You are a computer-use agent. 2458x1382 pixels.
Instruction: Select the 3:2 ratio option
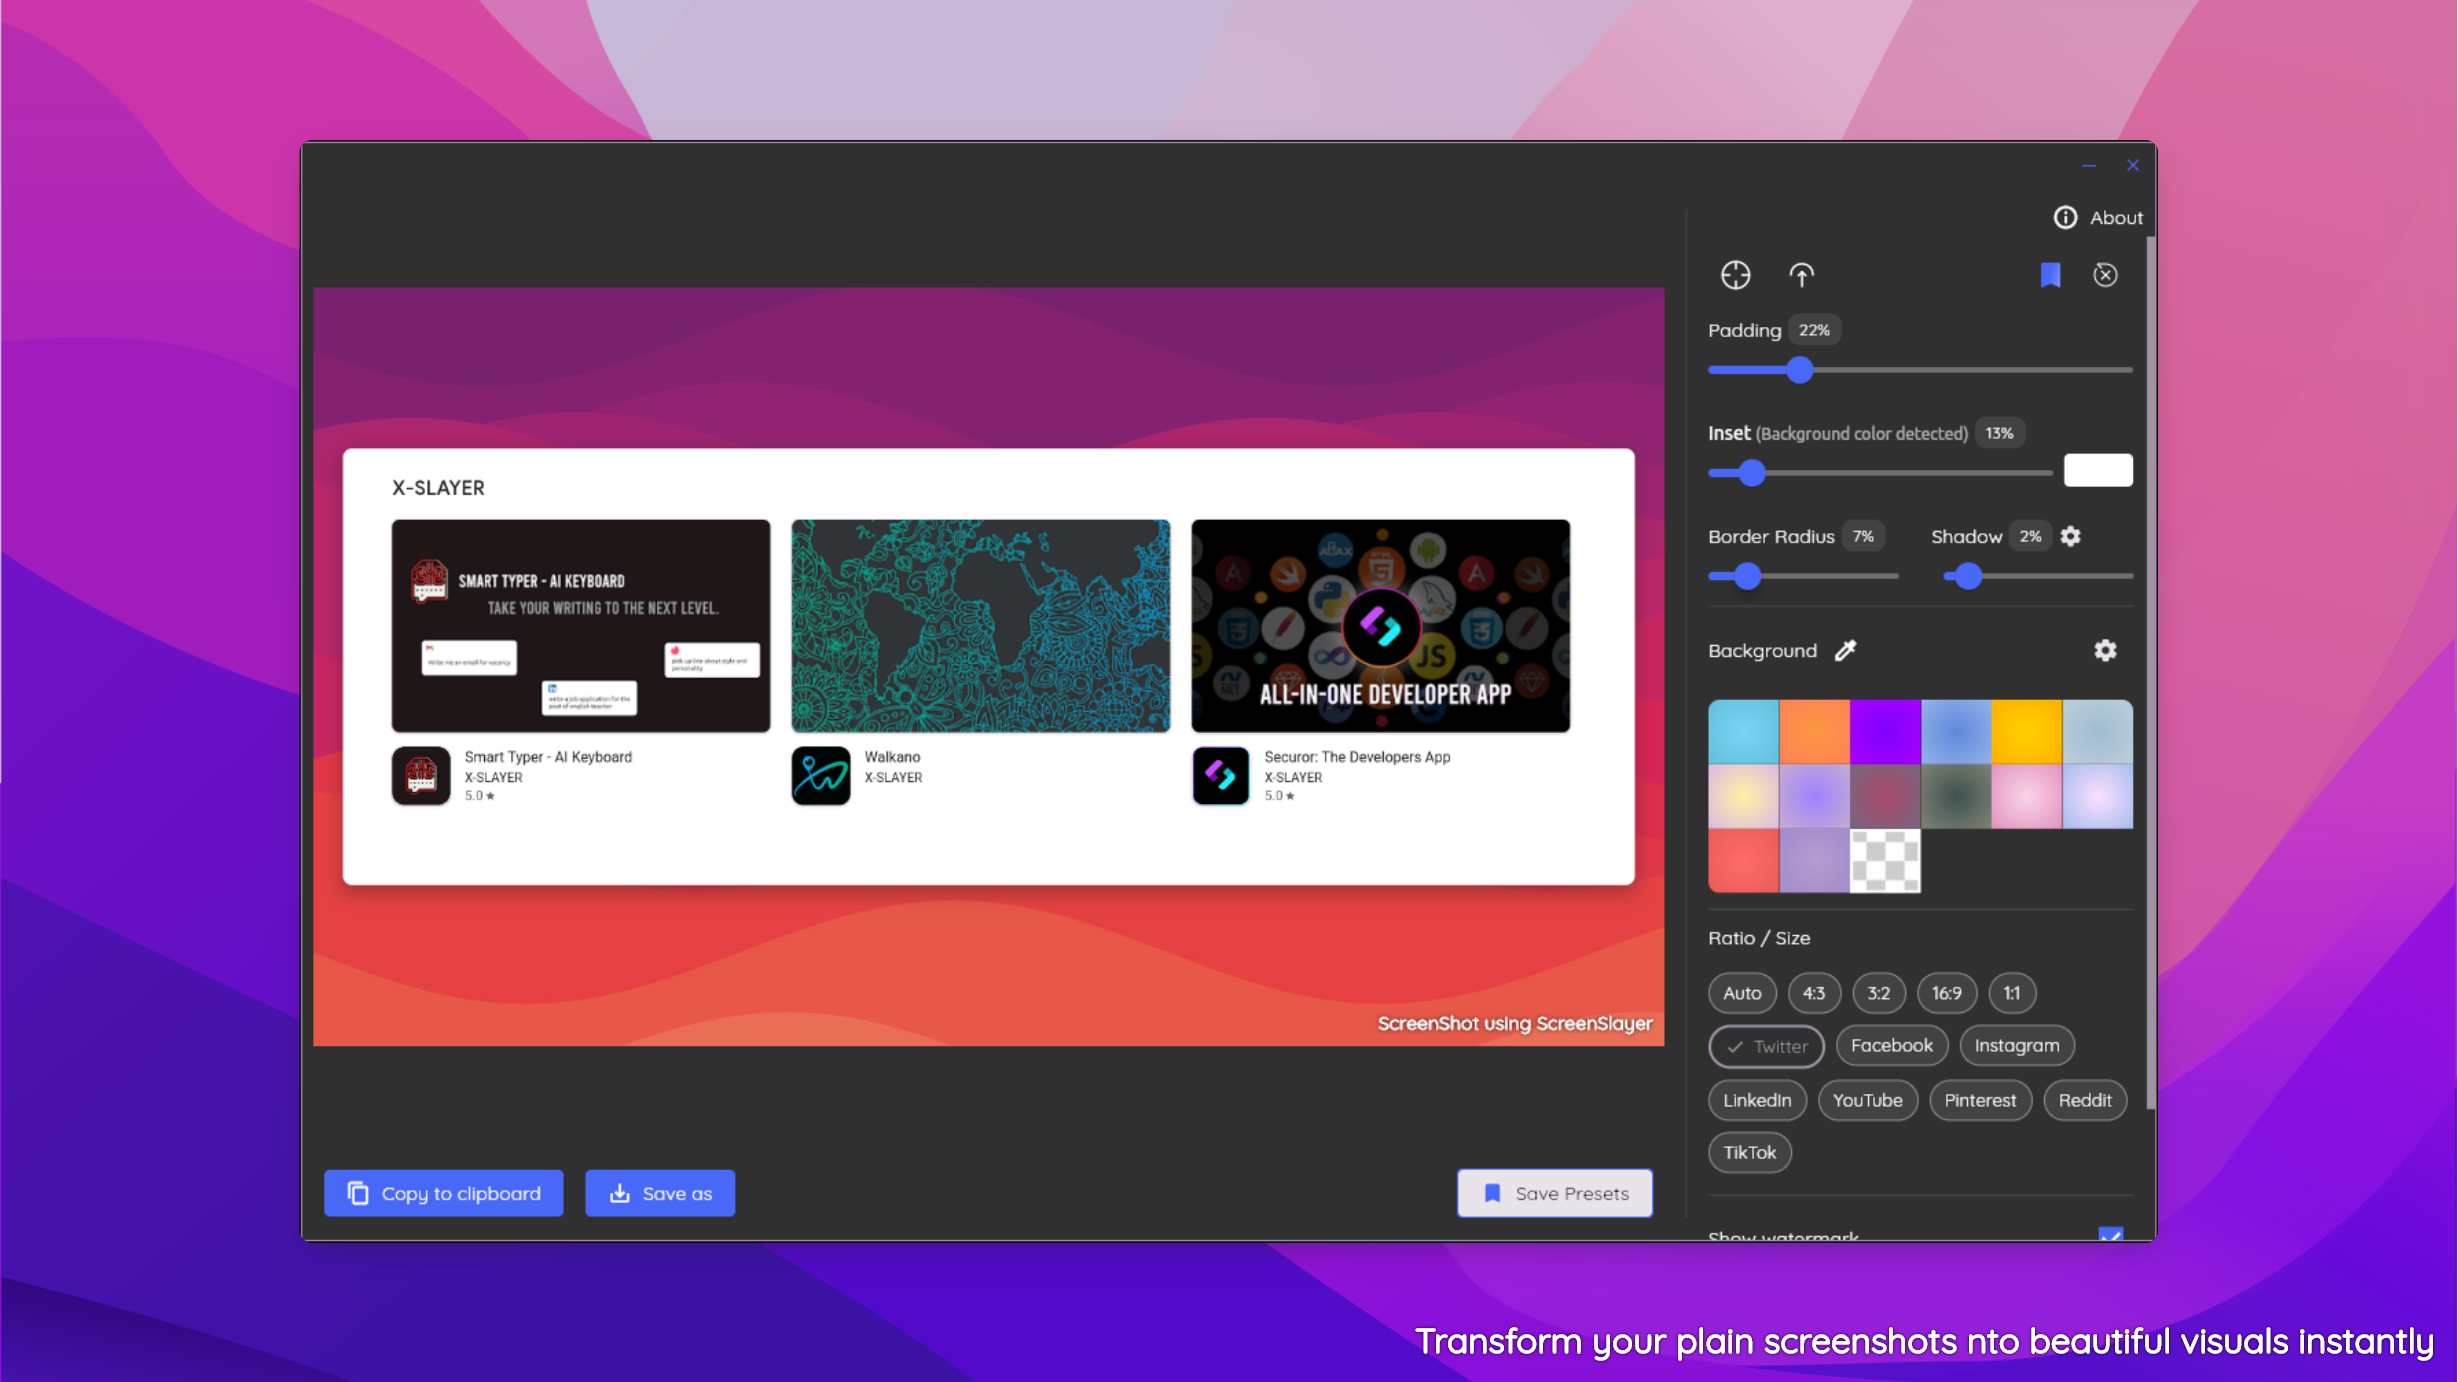1879,993
